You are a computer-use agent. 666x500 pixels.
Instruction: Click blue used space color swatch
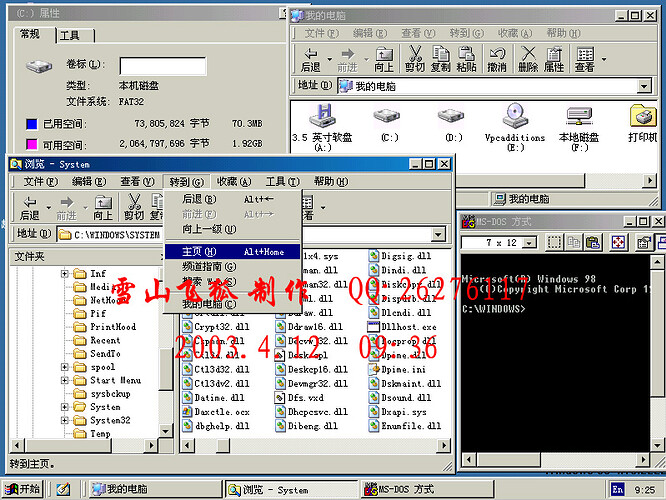(x=31, y=124)
